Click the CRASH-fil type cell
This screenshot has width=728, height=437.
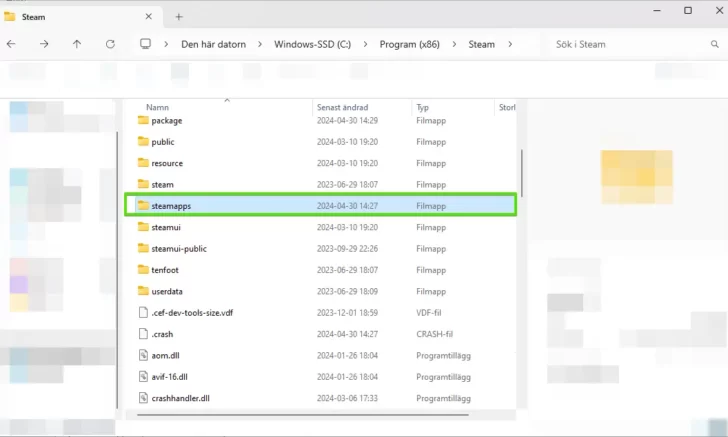click(435, 334)
